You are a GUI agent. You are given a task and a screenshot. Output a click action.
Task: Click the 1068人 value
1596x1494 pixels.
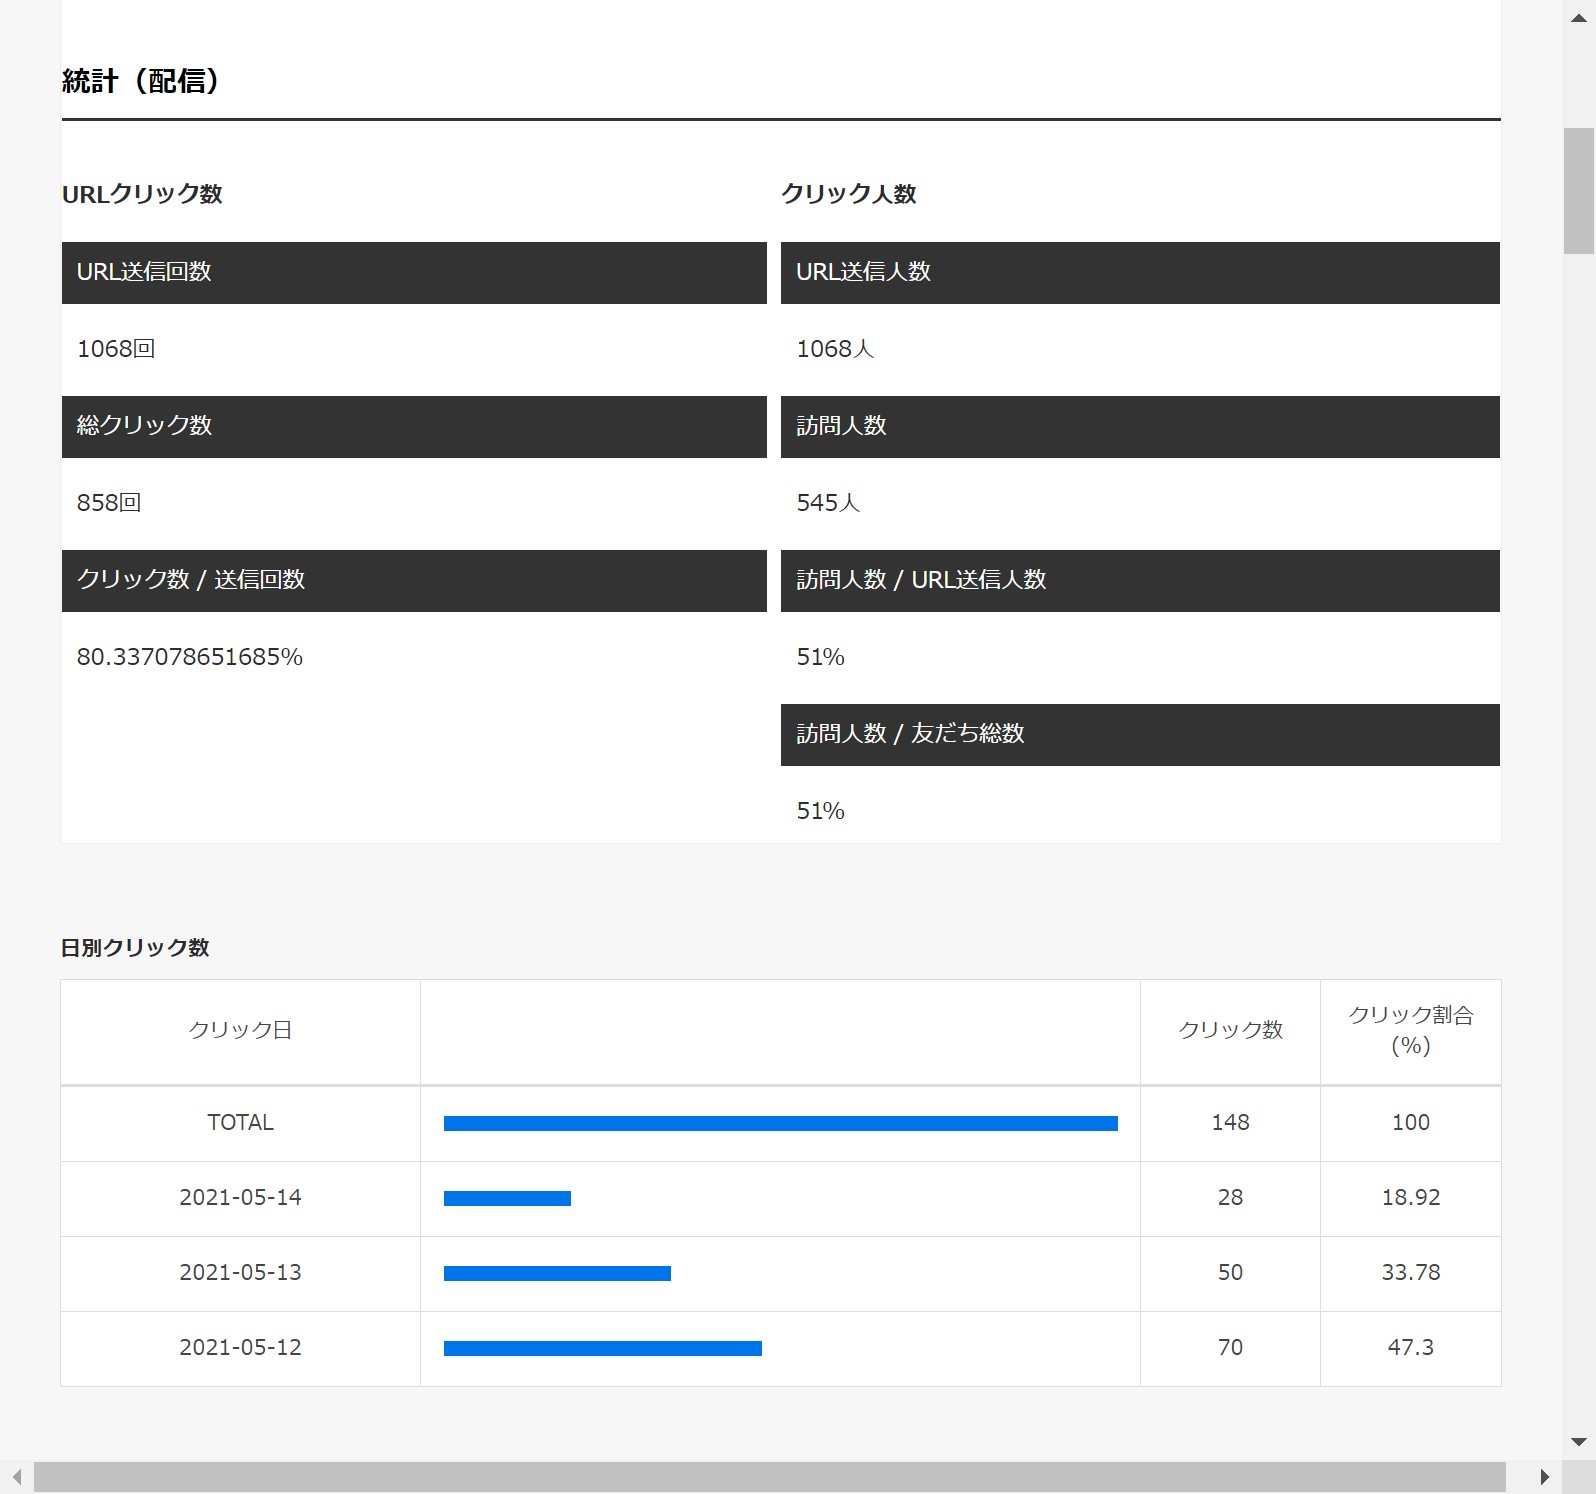[835, 349]
